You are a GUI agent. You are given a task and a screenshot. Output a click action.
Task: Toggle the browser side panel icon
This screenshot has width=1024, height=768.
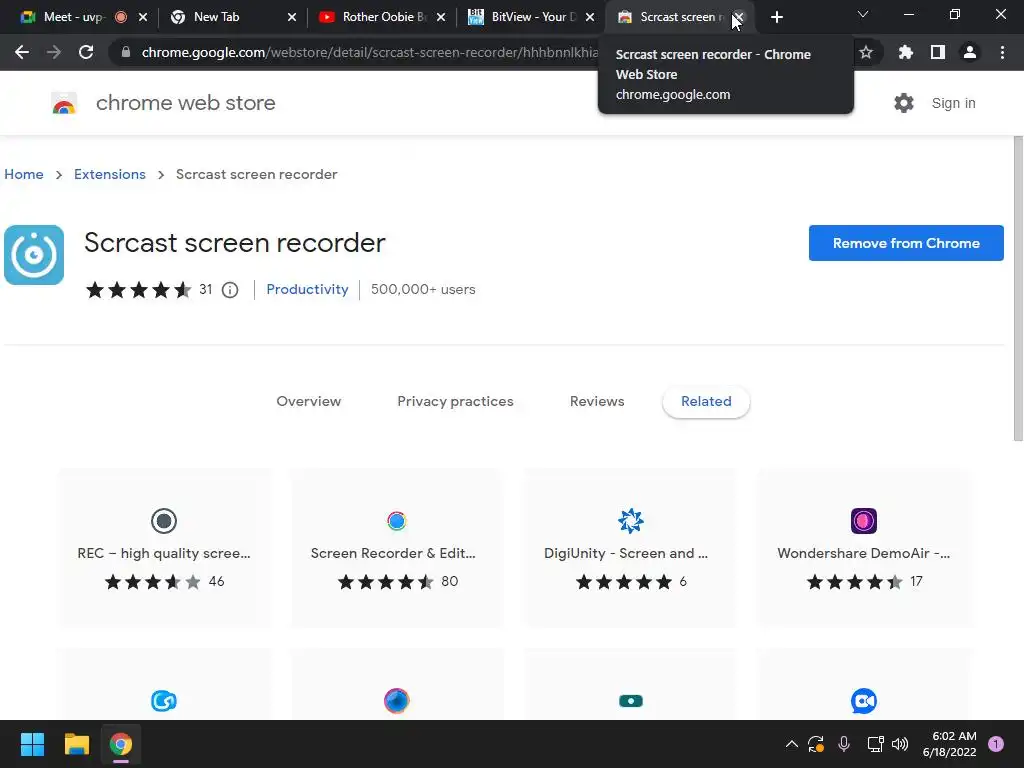[938, 52]
